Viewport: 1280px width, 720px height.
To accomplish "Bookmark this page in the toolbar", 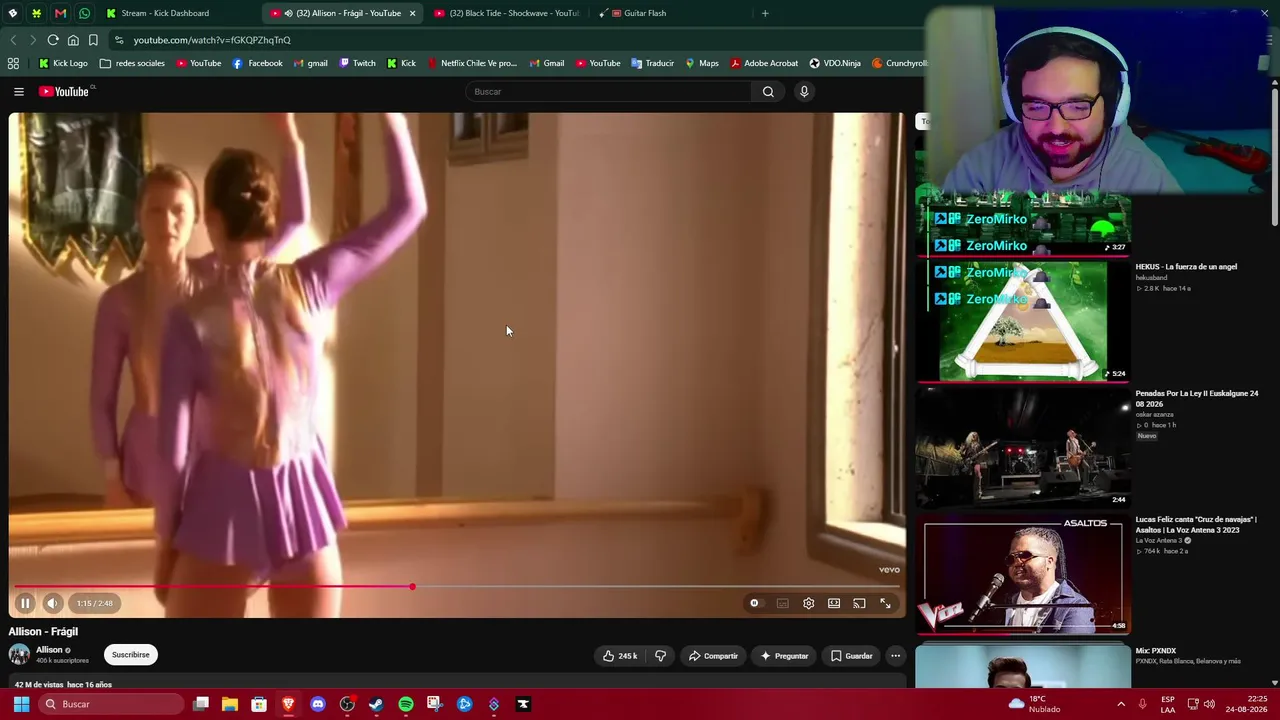I will 93,40.
